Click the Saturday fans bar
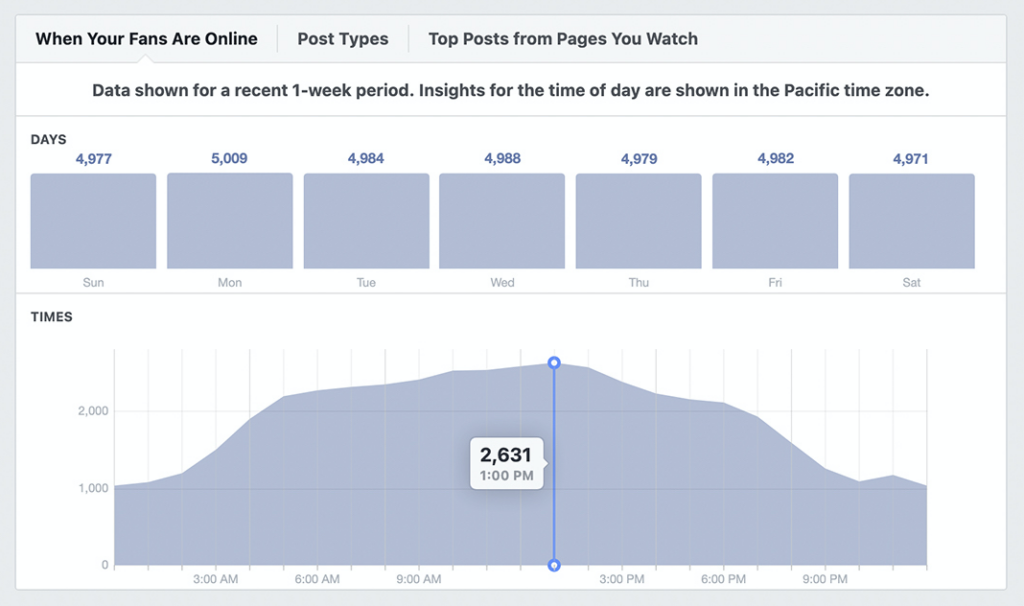This screenshot has width=1024, height=606. coord(911,220)
